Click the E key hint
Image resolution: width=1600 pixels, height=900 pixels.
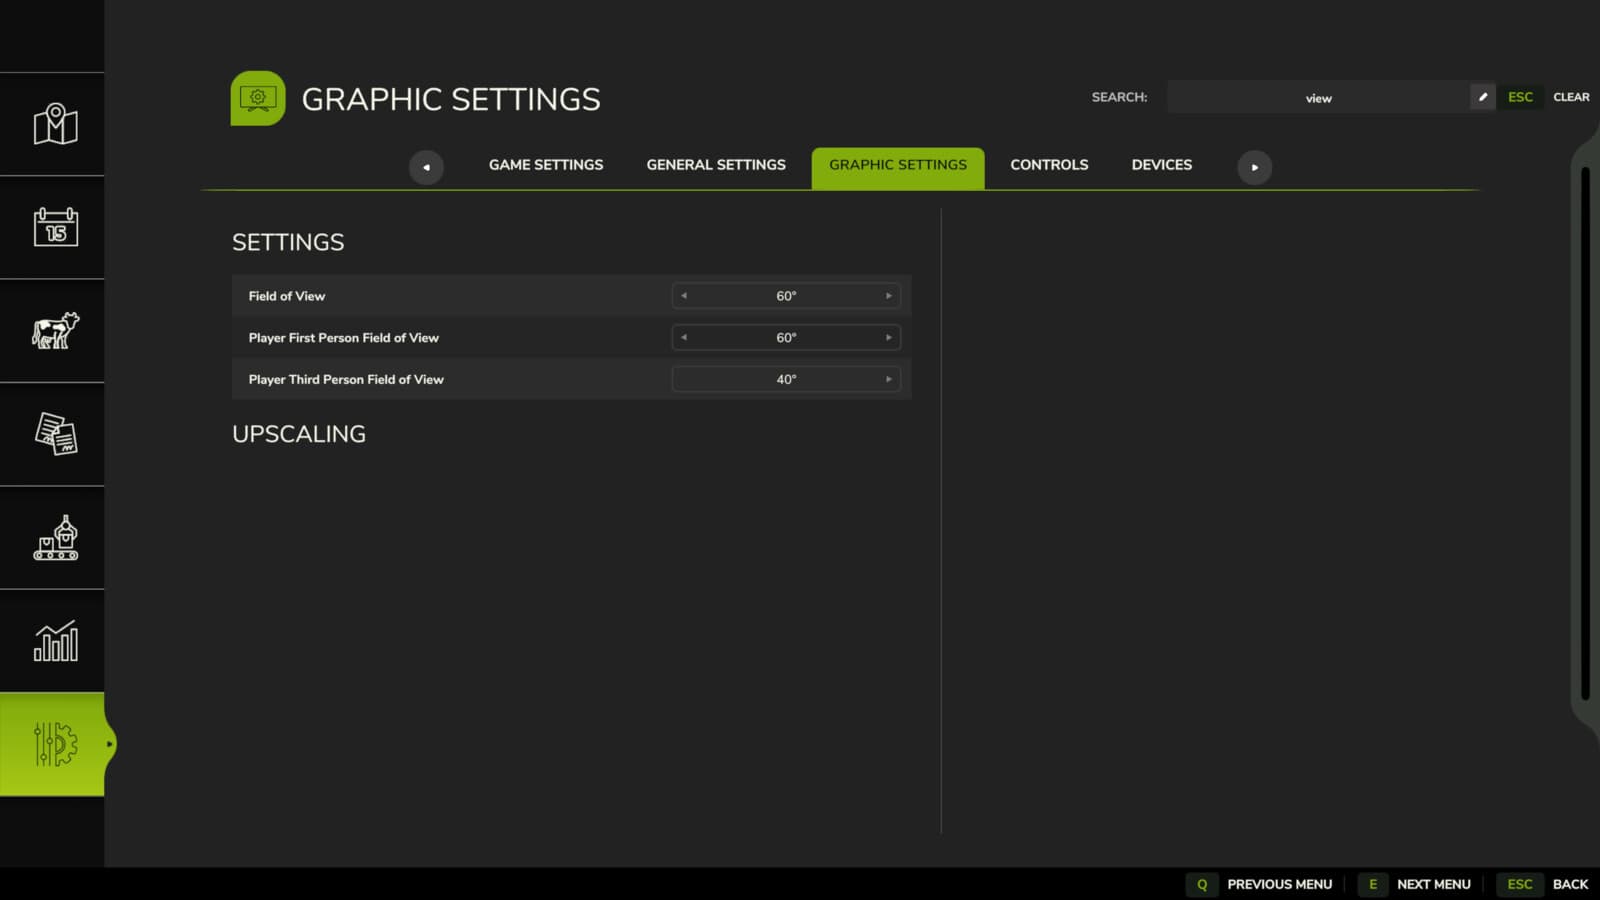coord(1373,884)
